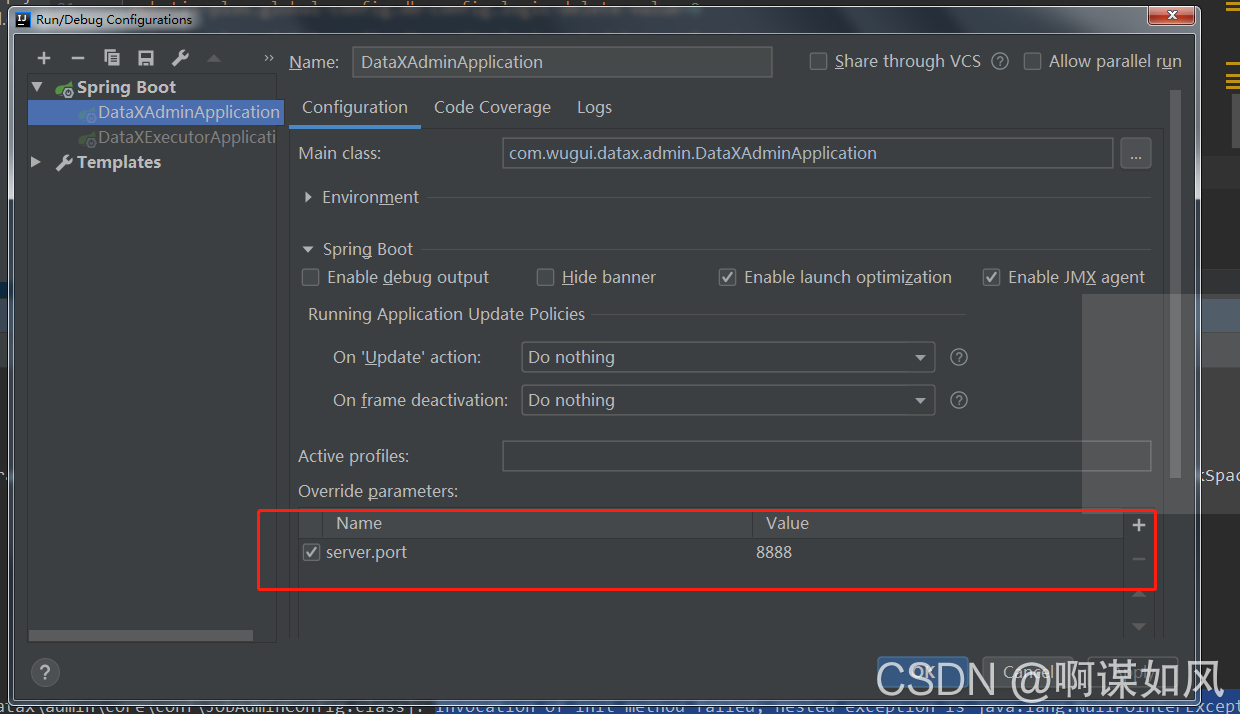This screenshot has height=714, width=1240.
Task: Browse main class with ellipsis button
Action: (1135, 153)
